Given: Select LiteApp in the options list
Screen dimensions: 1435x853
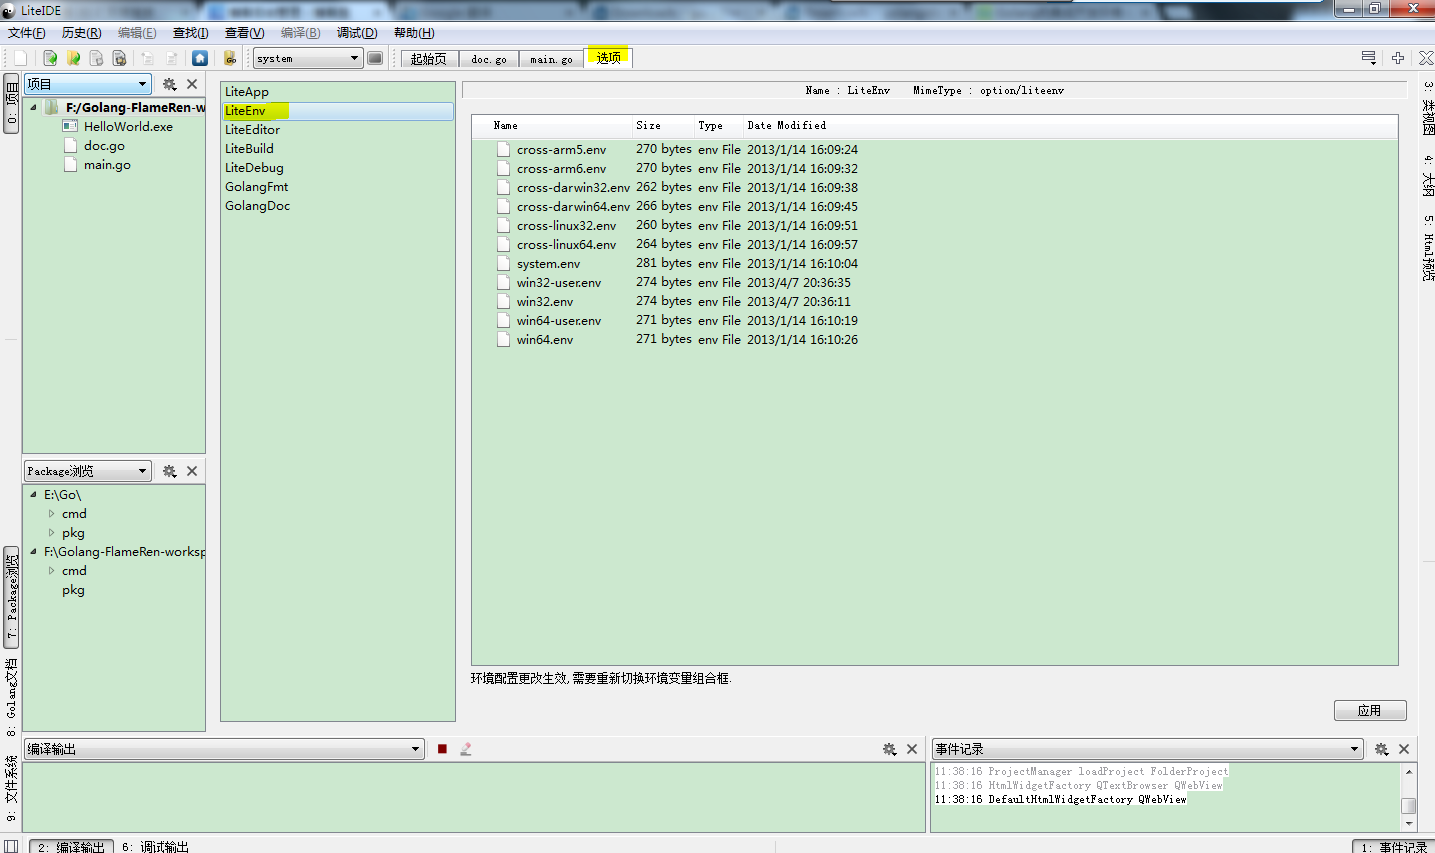Looking at the screenshot, I should 338,92.
